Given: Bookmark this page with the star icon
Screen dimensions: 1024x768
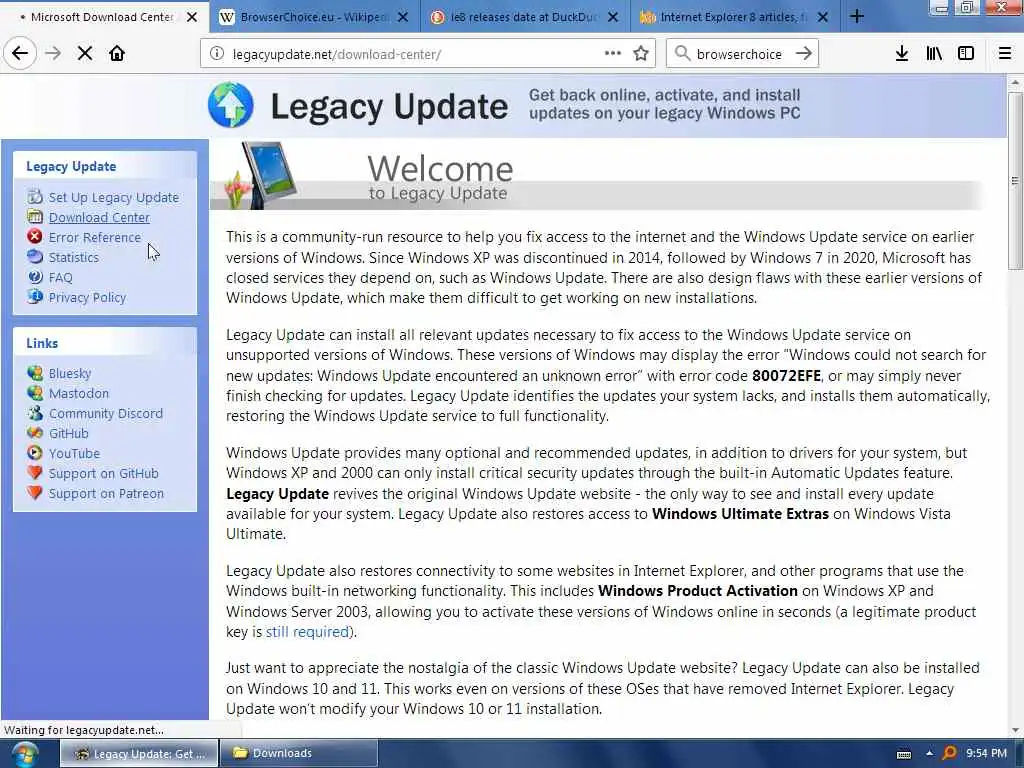Looking at the screenshot, I should click(641, 54).
